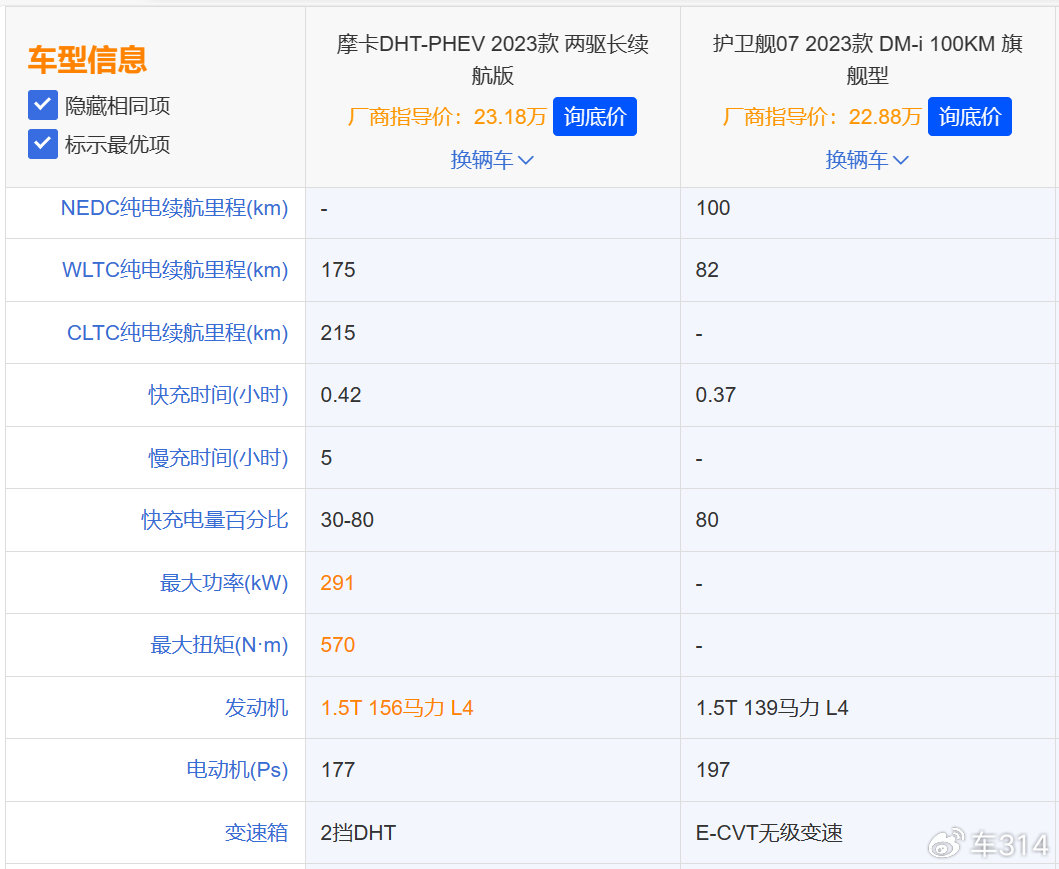Click the 变速箱 row label

pyautogui.click(x=257, y=832)
